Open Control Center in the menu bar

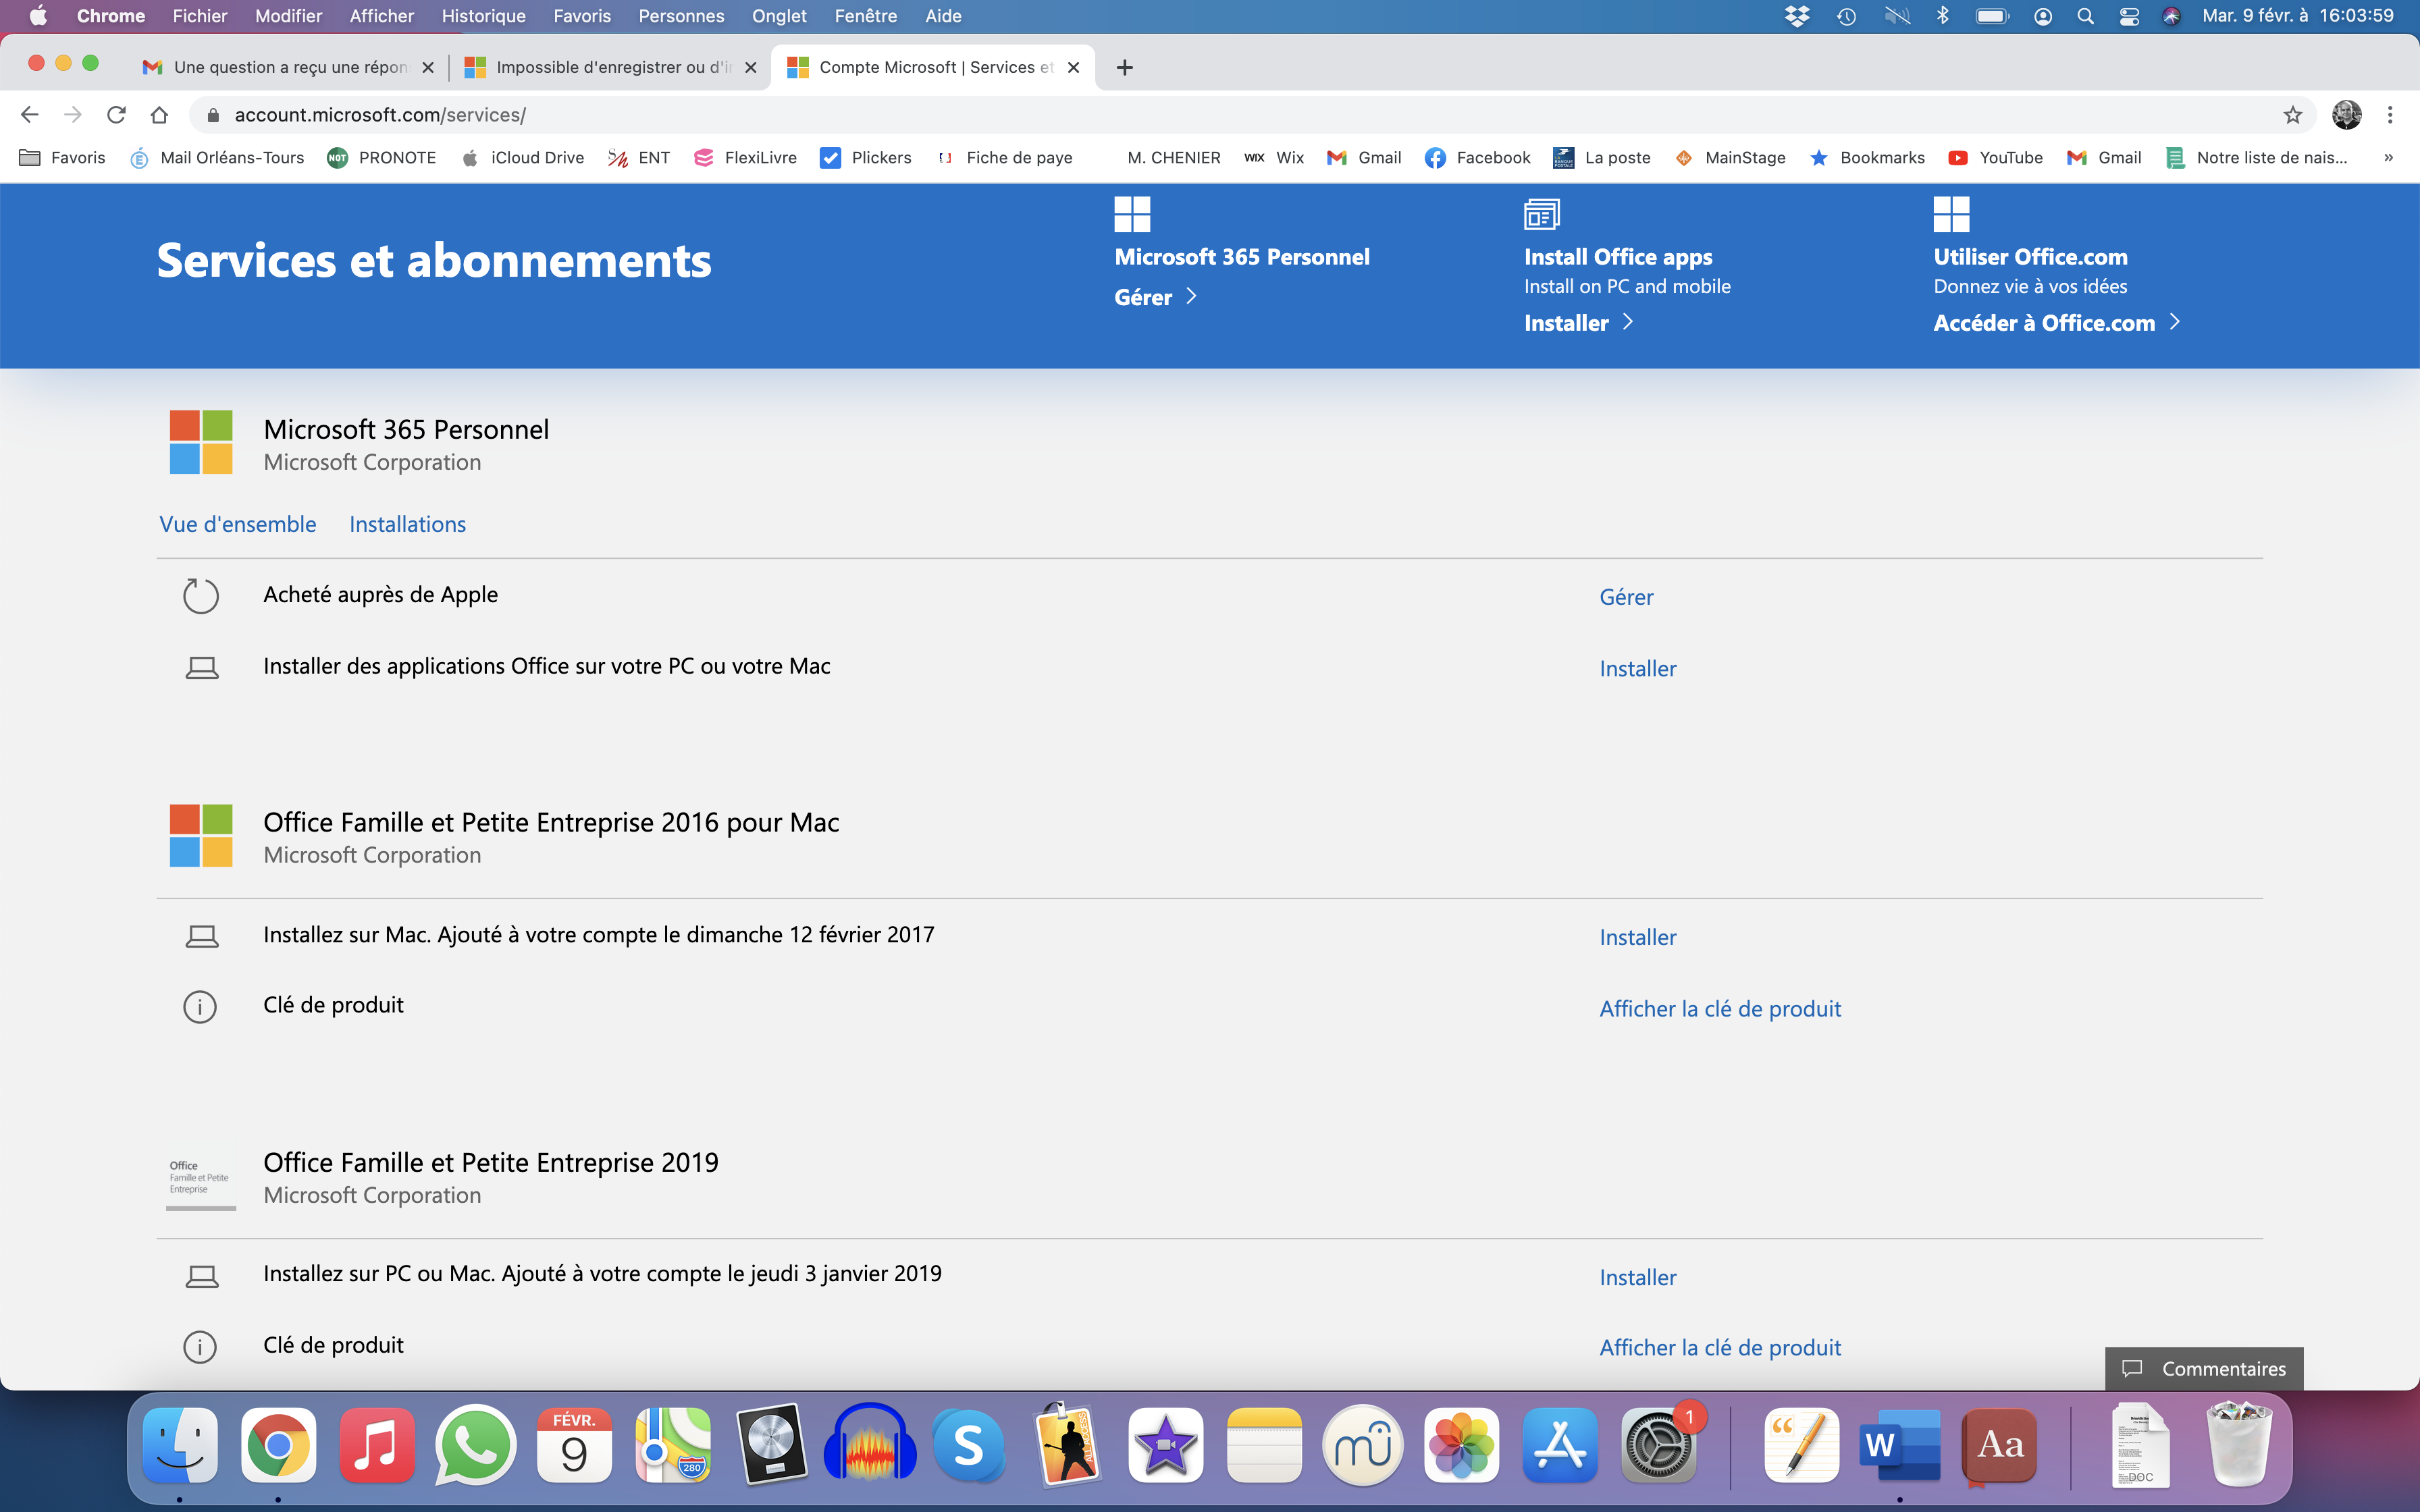coord(2129,16)
